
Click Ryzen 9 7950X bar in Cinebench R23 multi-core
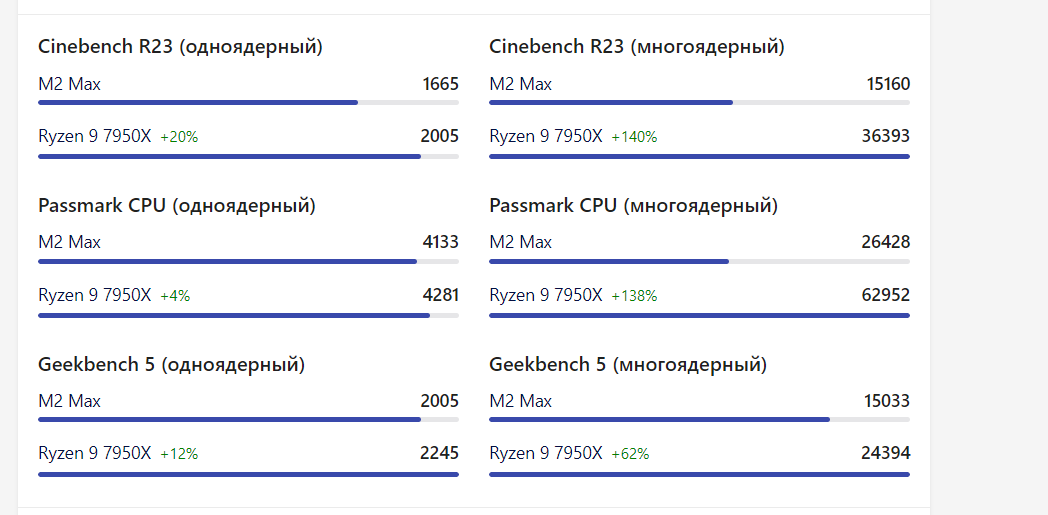(x=699, y=156)
